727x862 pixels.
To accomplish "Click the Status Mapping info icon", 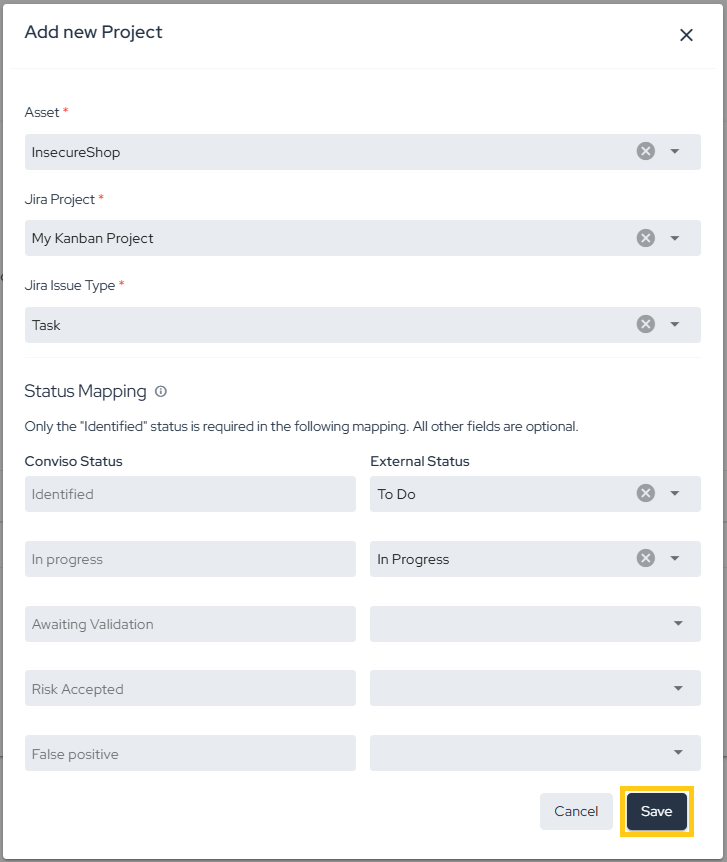I will pos(161,391).
